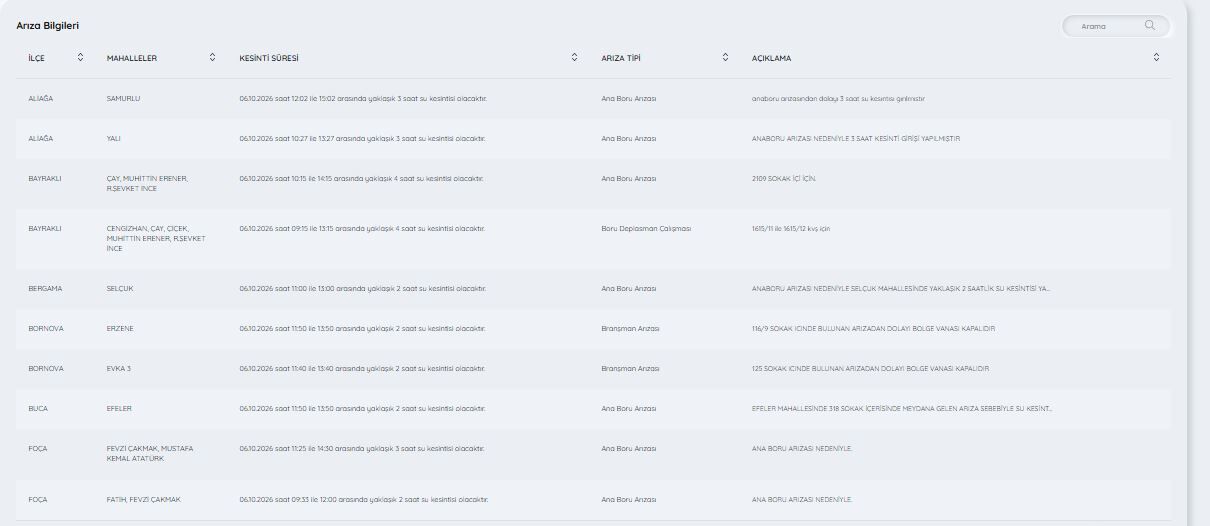Click the İLÇE column header label
This screenshot has height=526, width=1210.
point(37,58)
